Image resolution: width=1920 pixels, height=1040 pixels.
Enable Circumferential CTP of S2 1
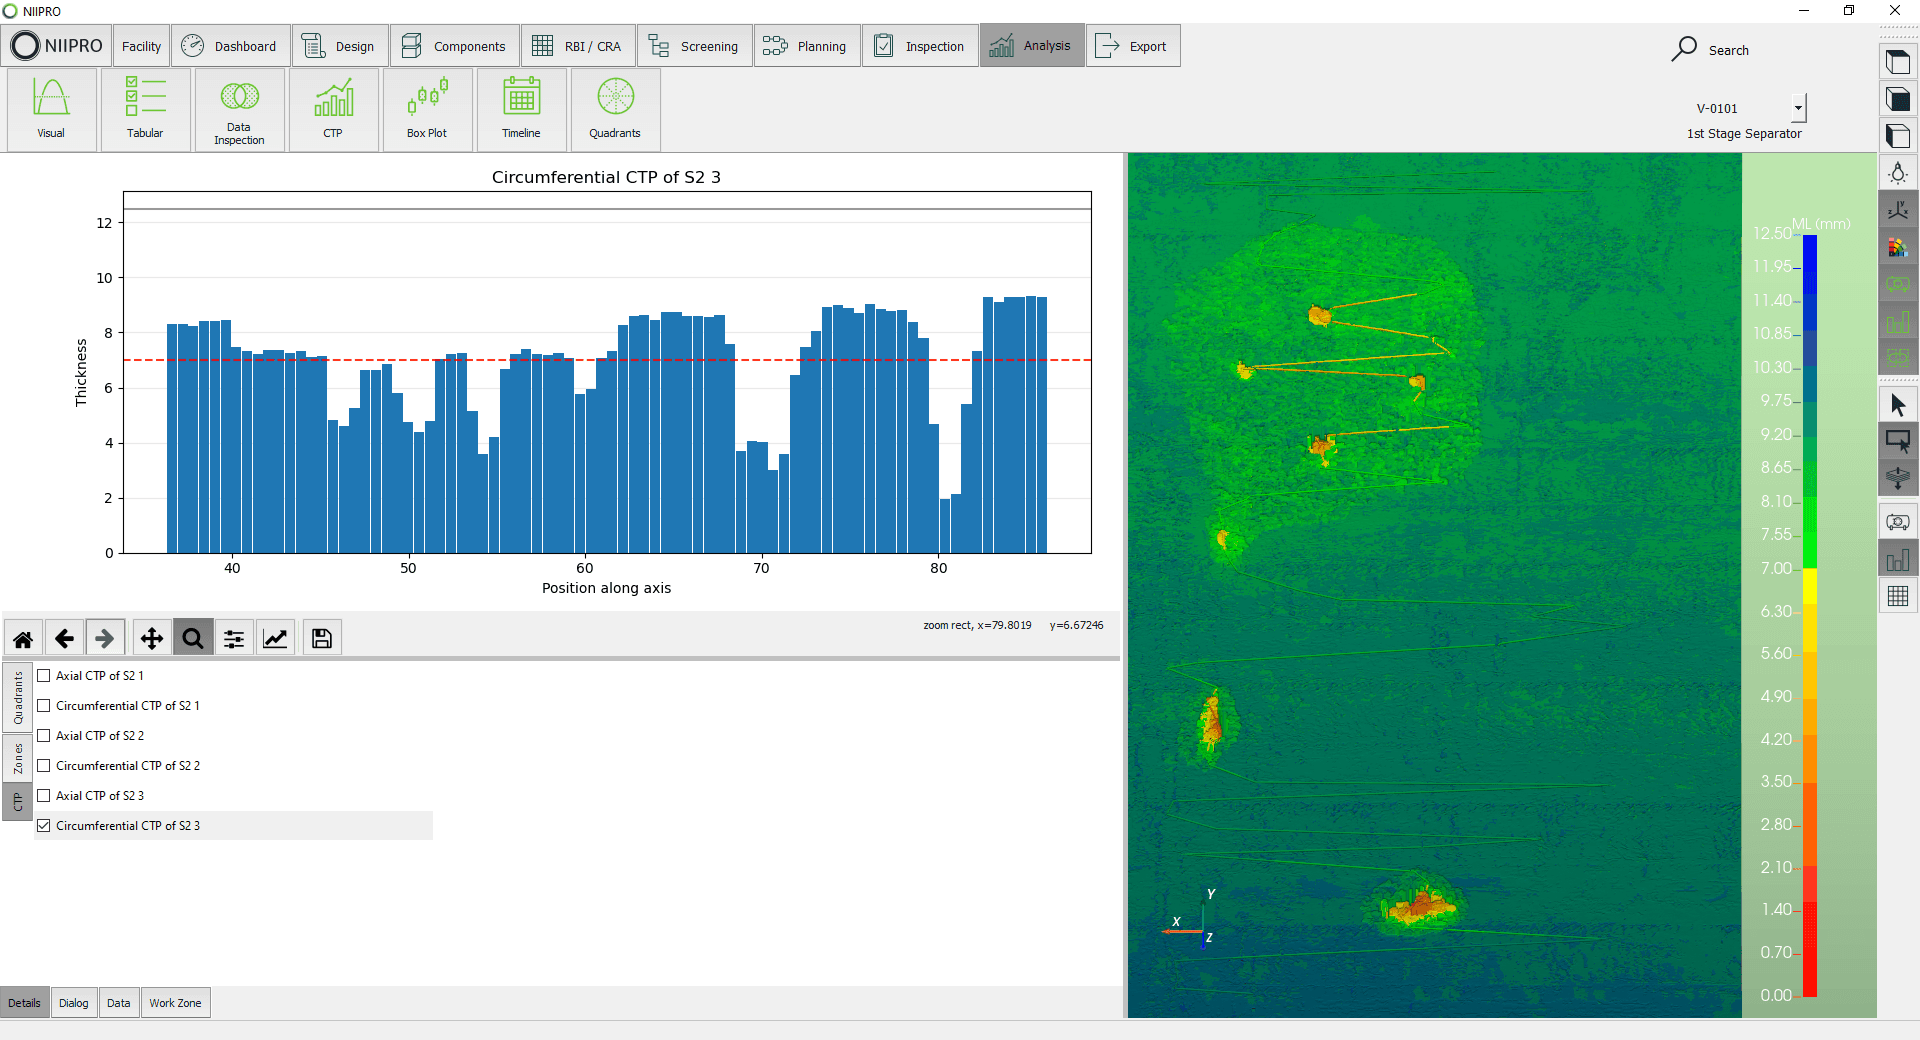tap(44, 706)
